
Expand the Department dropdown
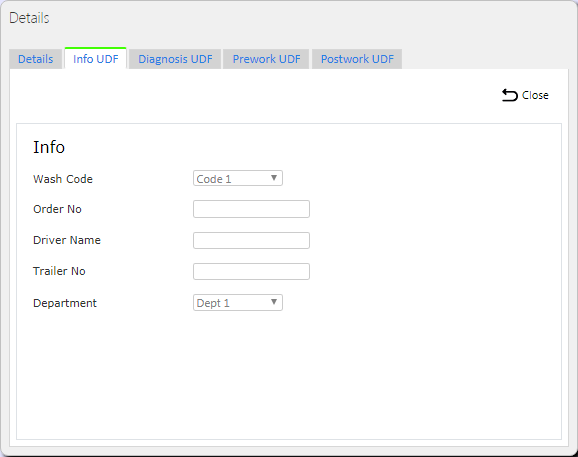click(x=238, y=303)
